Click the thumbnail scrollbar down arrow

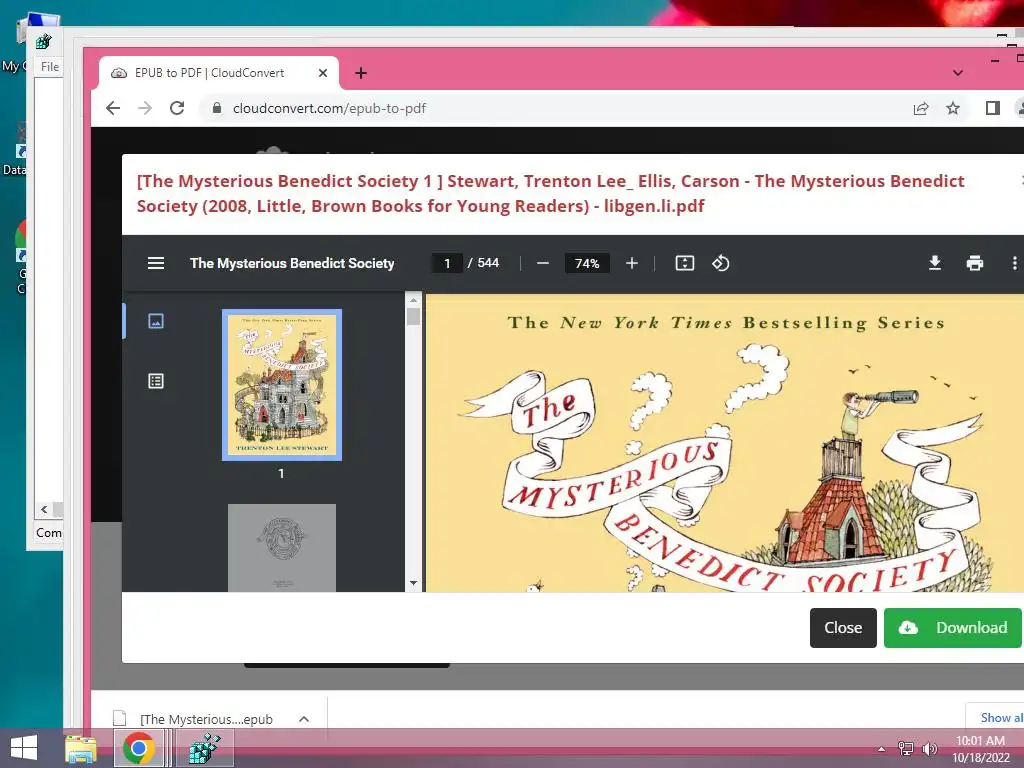pos(413,583)
